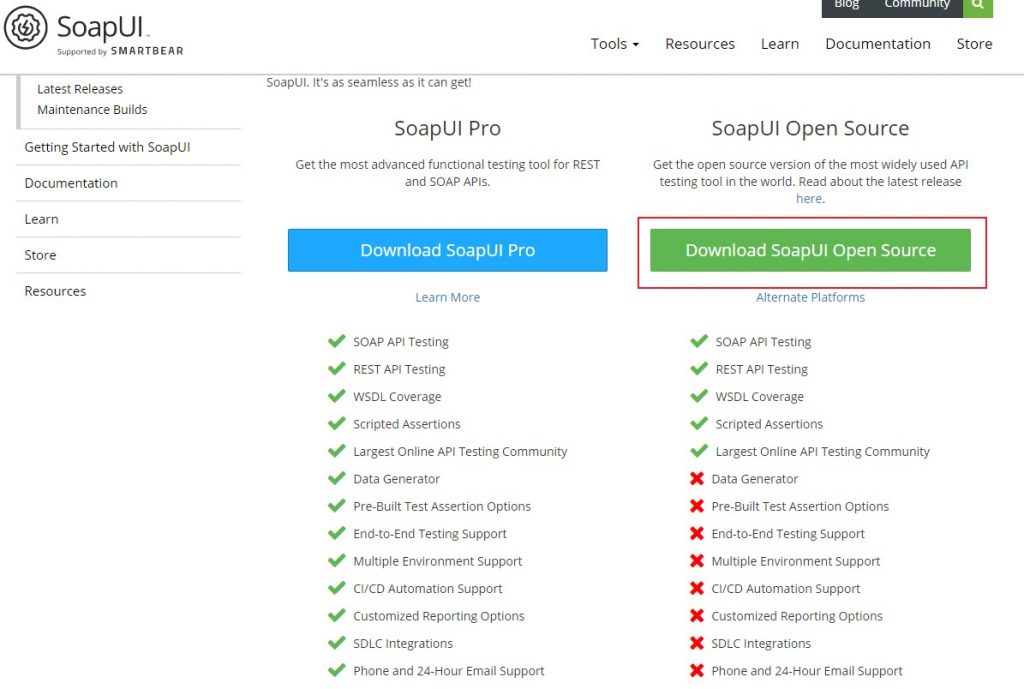This screenshot has width=1024, height=689.
Task: Click the checkmark next to Scripted Assertions
Action: [x=337, y=423]
